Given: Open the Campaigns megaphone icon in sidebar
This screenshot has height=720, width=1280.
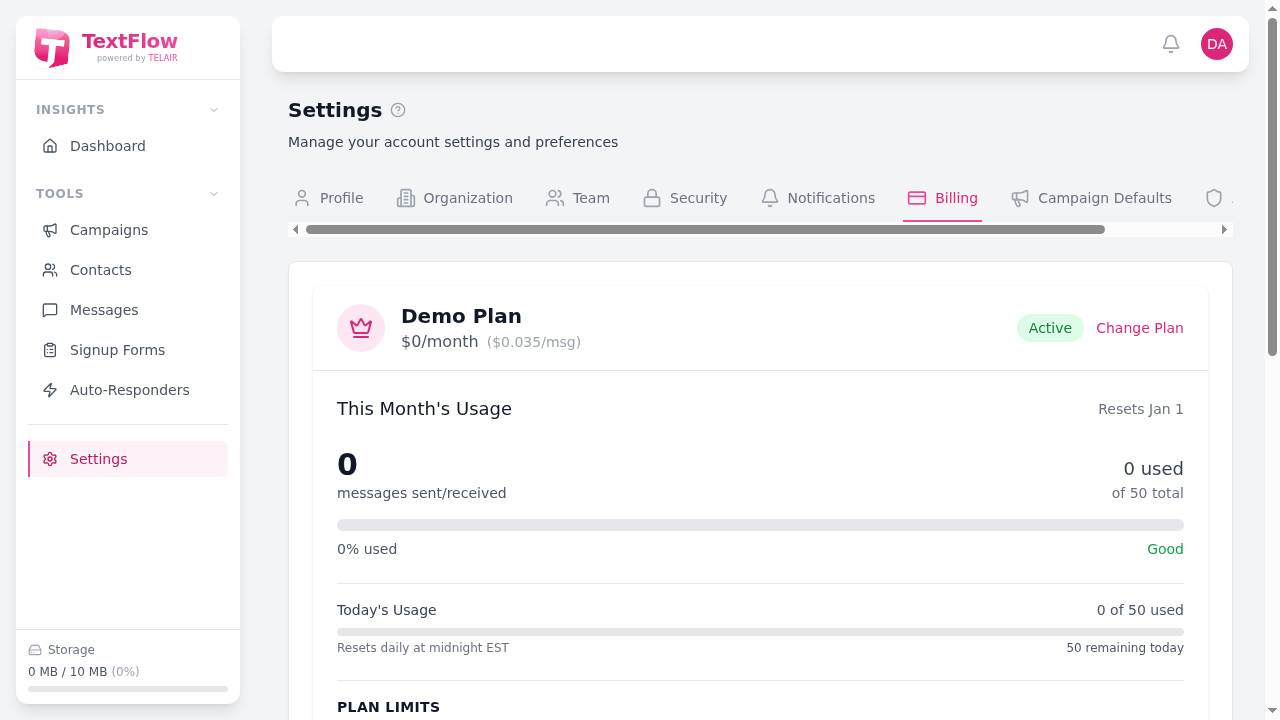Looking at the screenshot, I should click(x=50, y=230).
